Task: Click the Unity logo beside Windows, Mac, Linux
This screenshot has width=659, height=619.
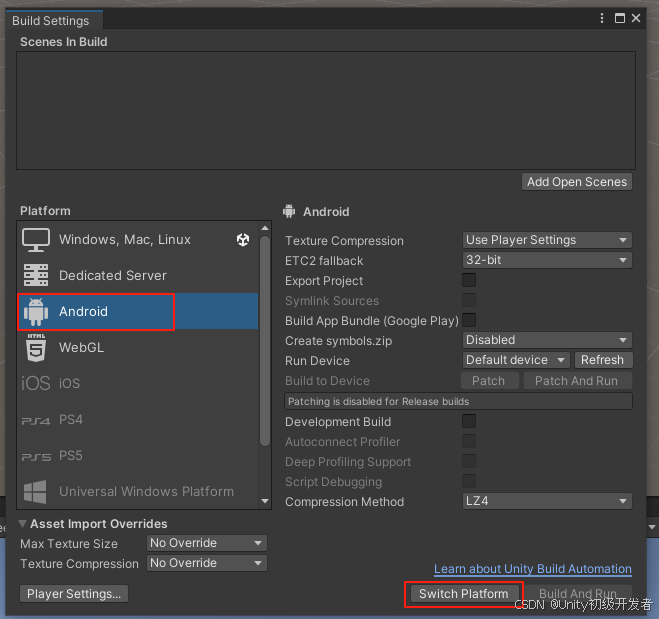Action: [x=243, y=240]
